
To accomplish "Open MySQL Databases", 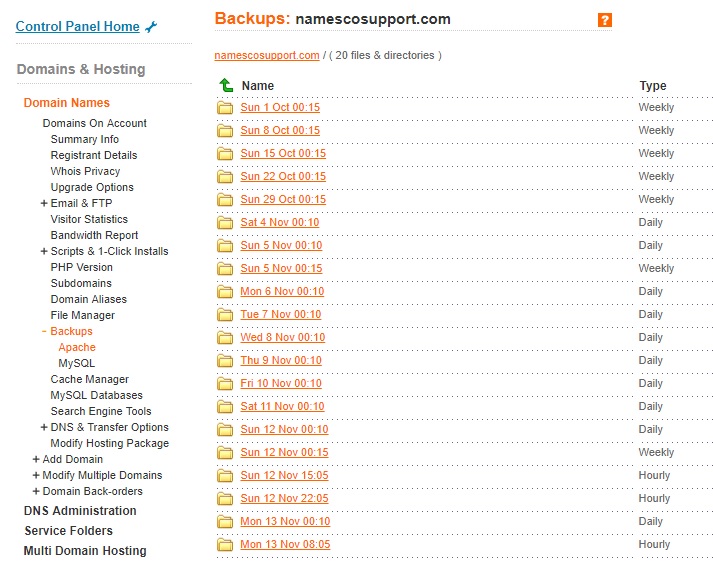I will [96, 395].
